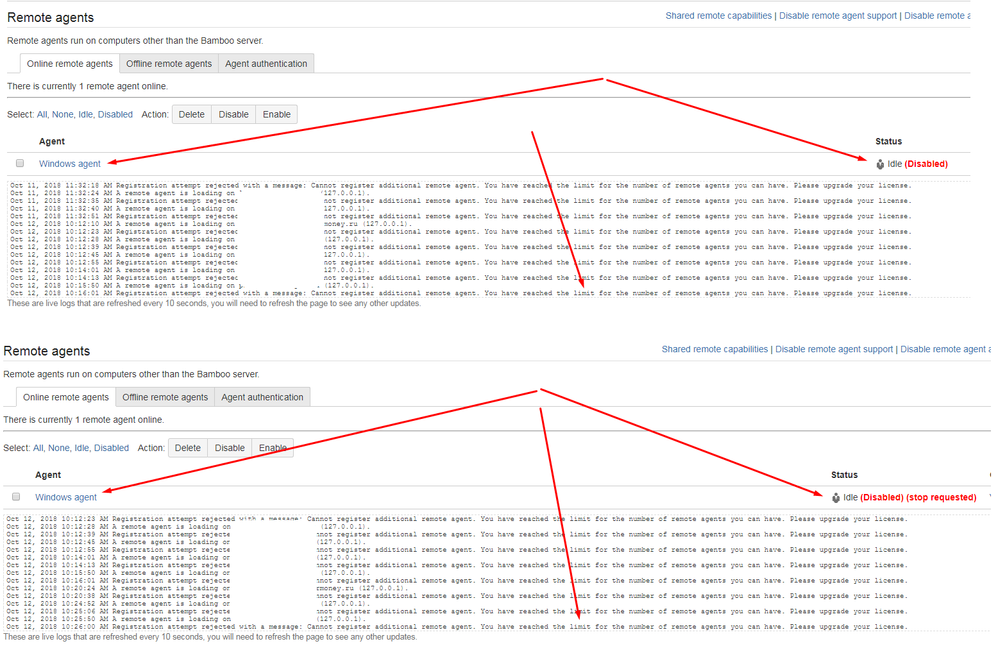Click Select 'Disabled' link in lower screenshot
This screenshot has height=666, width=998.
[111, 448]
